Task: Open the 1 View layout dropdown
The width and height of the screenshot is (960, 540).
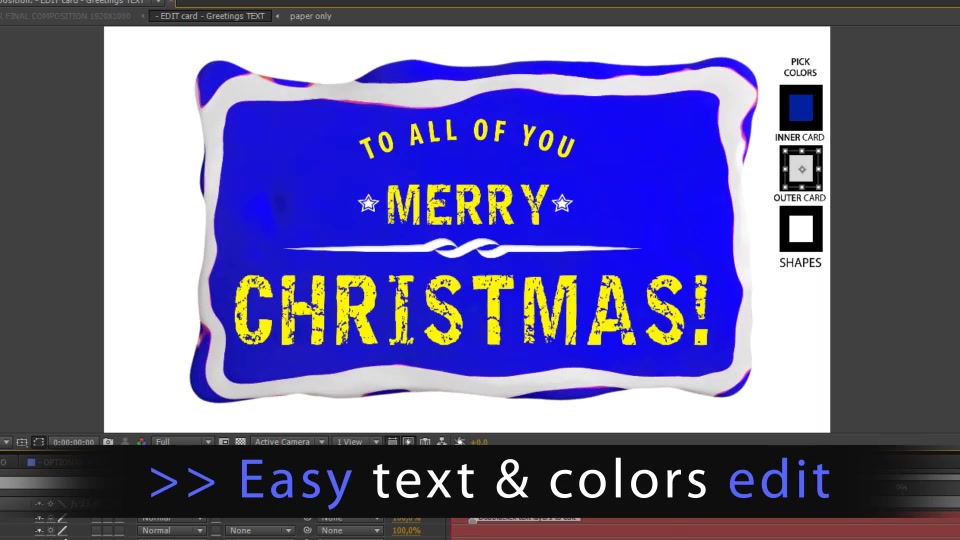Action: (x=357, y=441)
